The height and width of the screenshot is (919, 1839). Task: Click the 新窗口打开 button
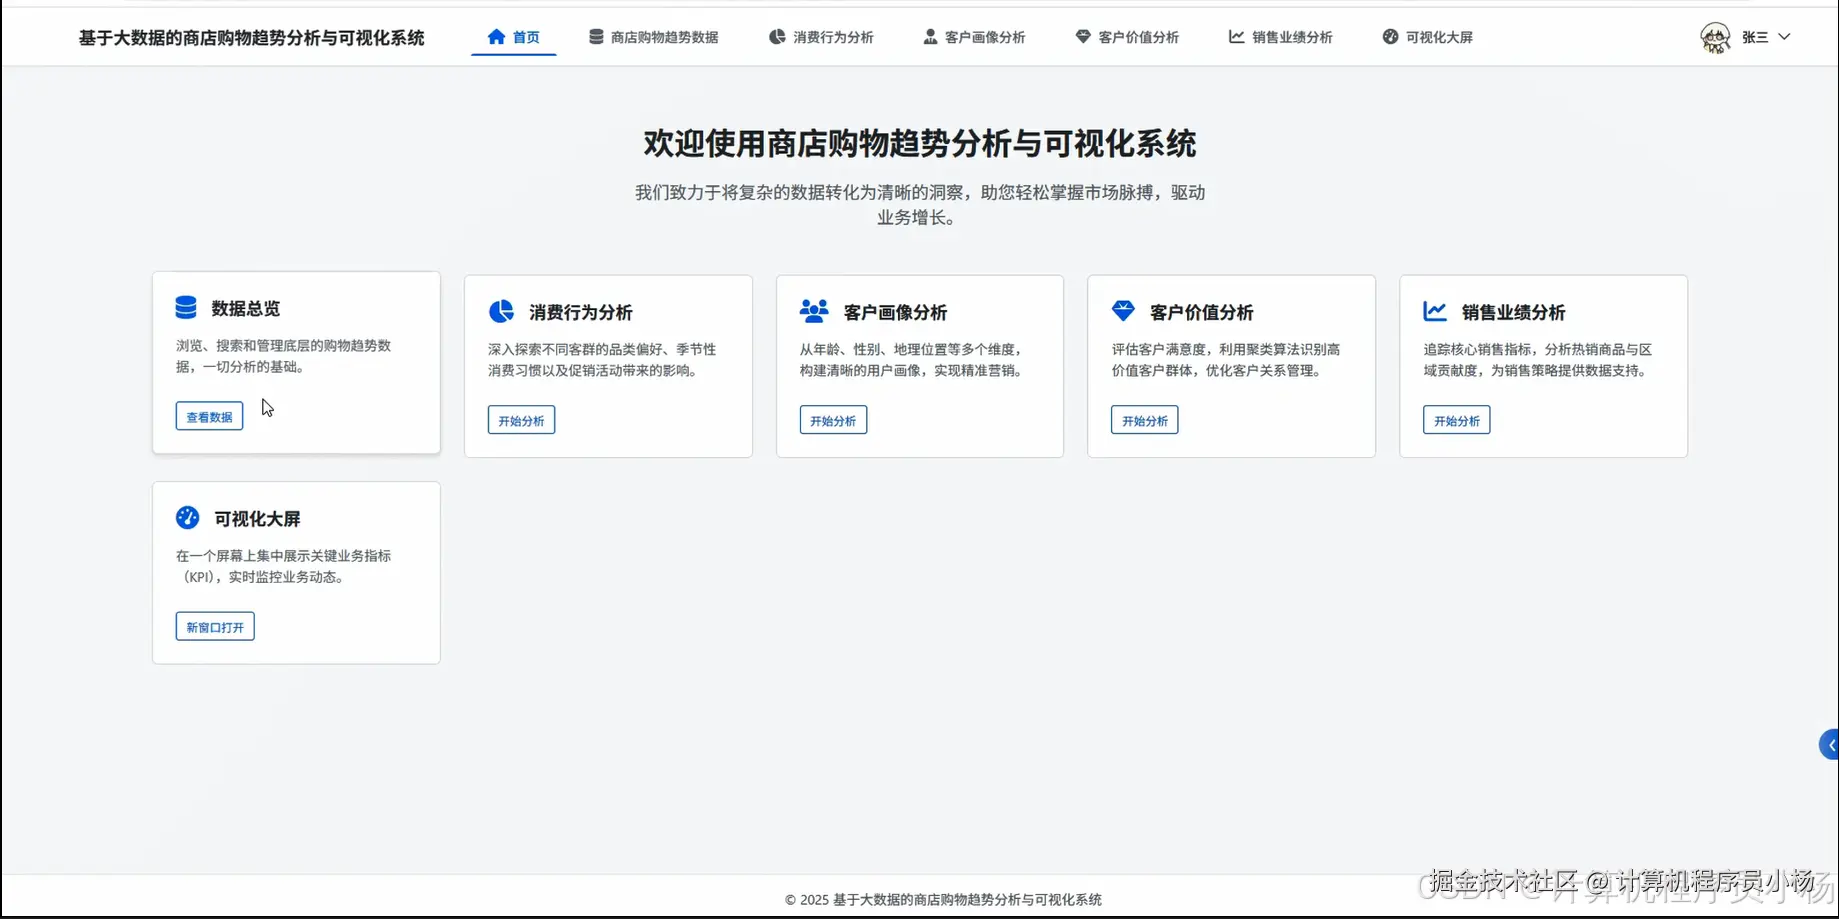coord(214,626)
